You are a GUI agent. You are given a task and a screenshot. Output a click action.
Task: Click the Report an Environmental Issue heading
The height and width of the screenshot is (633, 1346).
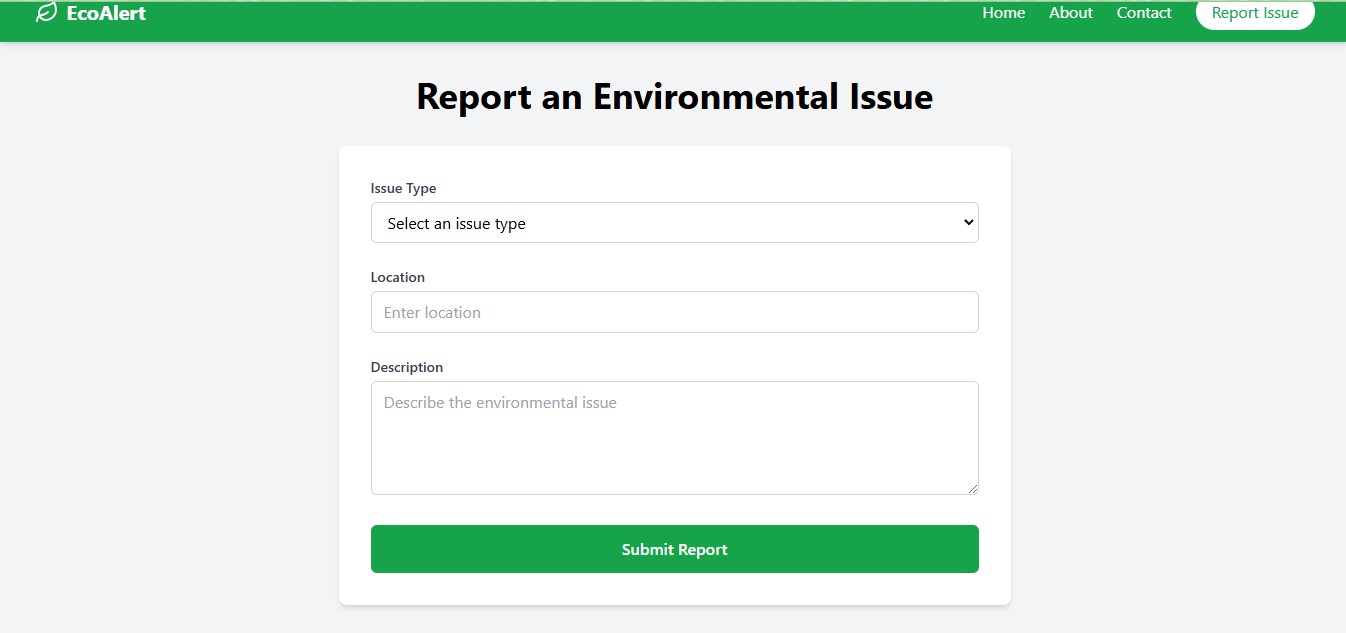point(675,97)
